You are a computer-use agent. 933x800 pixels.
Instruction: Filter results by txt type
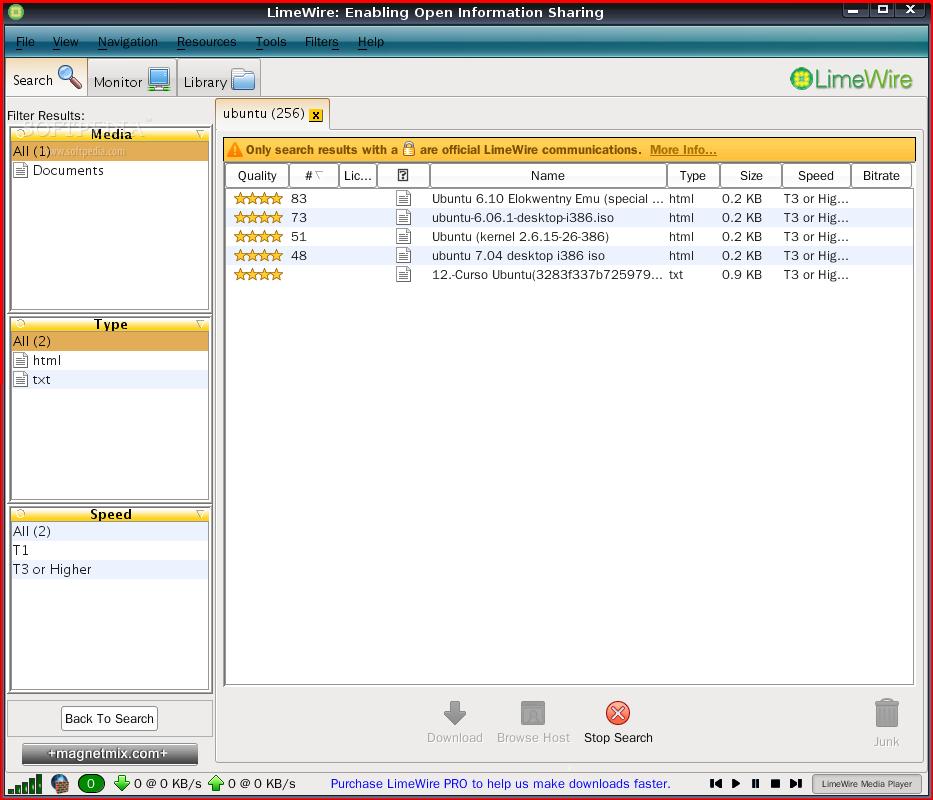point(110,379)
